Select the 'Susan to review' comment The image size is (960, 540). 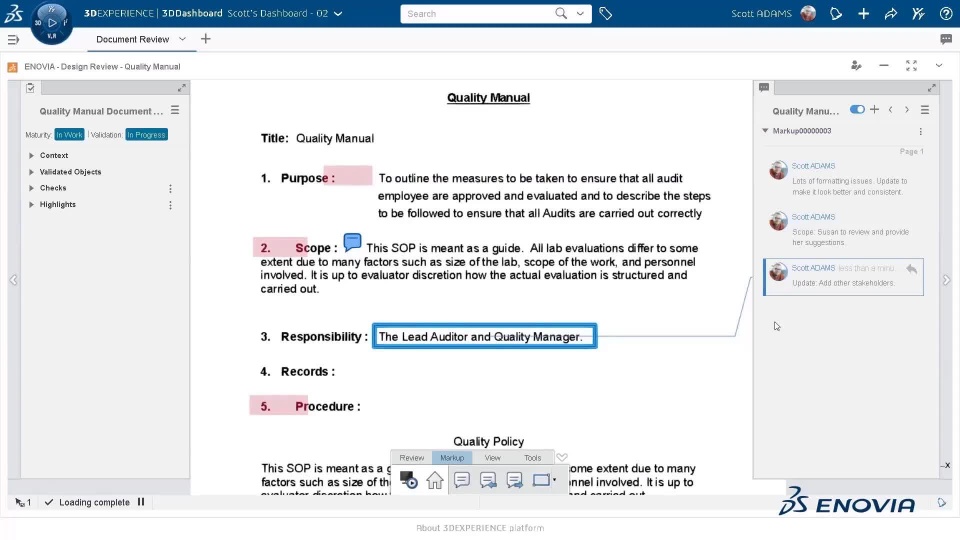(x=844, y=230)
